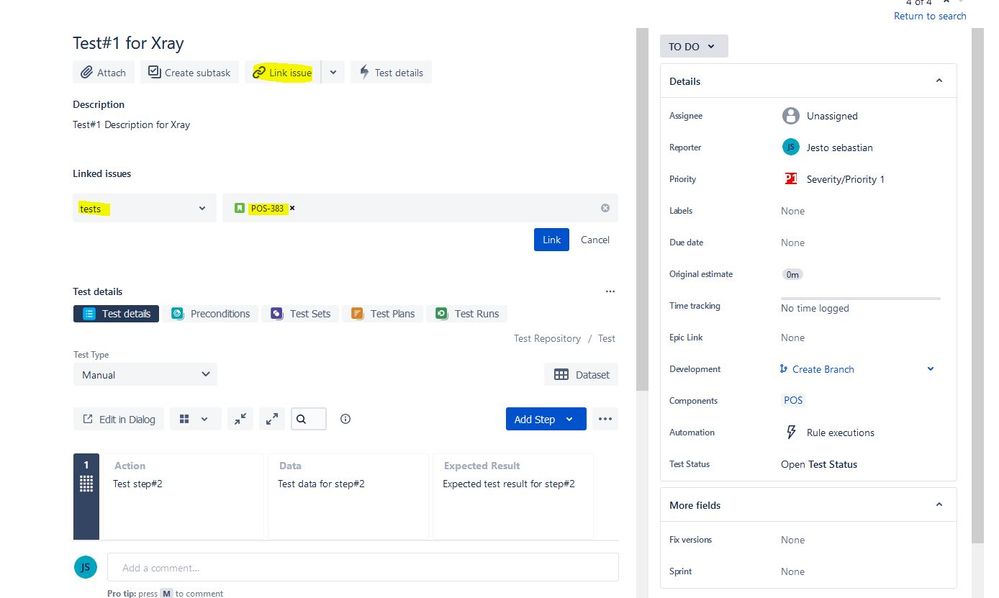Click the issue title Test#1 for Xray
999x598 pixels.
pyautogui.click(x=128, y=43)
